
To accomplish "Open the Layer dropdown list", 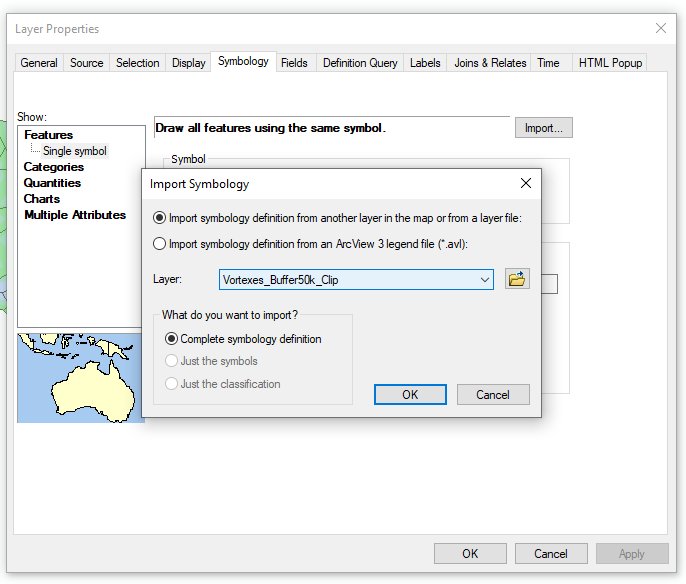I will click(356, 280).
